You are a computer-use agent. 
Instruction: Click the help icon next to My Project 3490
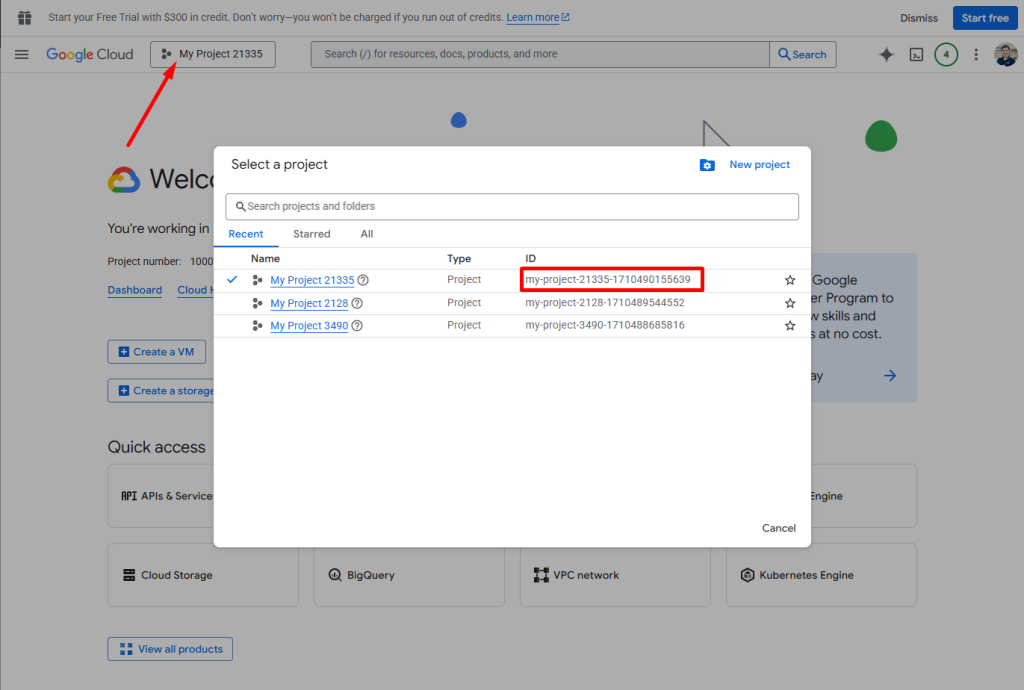pyautogui.click(x=357, y=325)
